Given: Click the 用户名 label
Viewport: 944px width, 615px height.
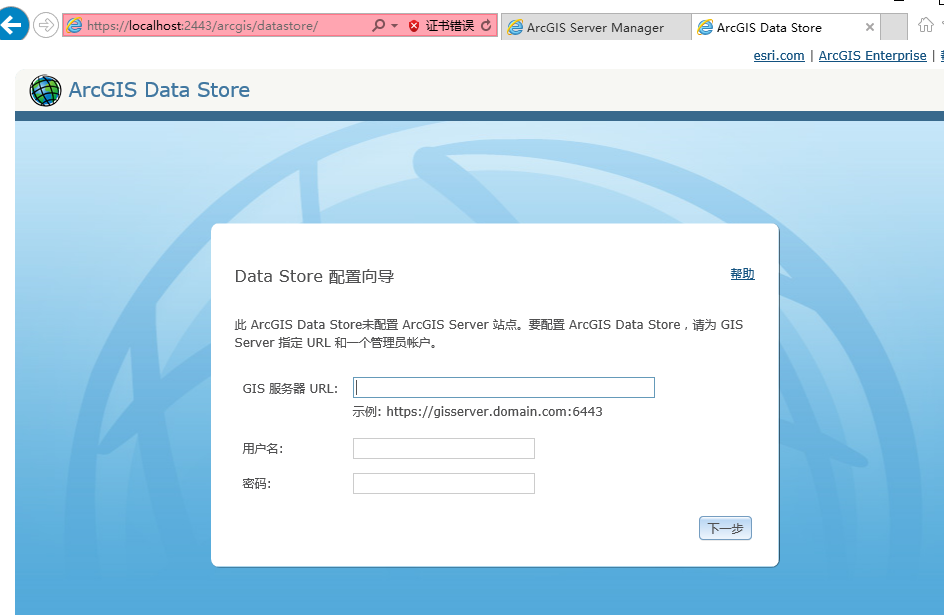Looking at the screenshot, I should tap(262, 448).
